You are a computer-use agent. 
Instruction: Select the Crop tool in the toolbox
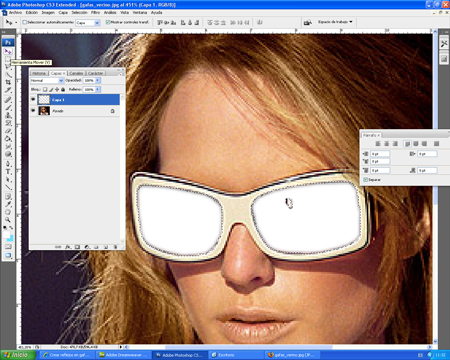click(x=8, y=82)
